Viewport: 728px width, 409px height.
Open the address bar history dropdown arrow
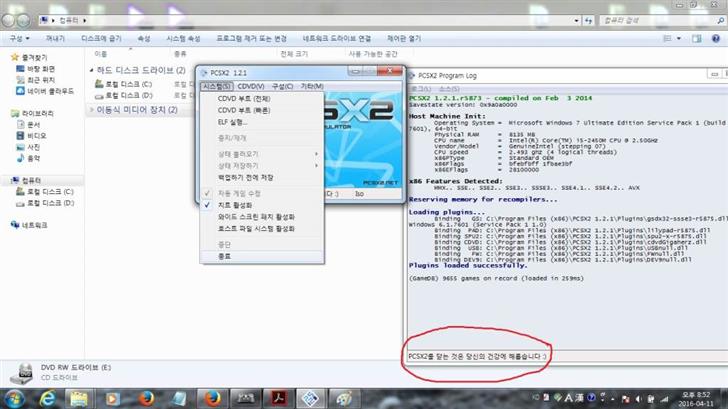coord(577,20)
